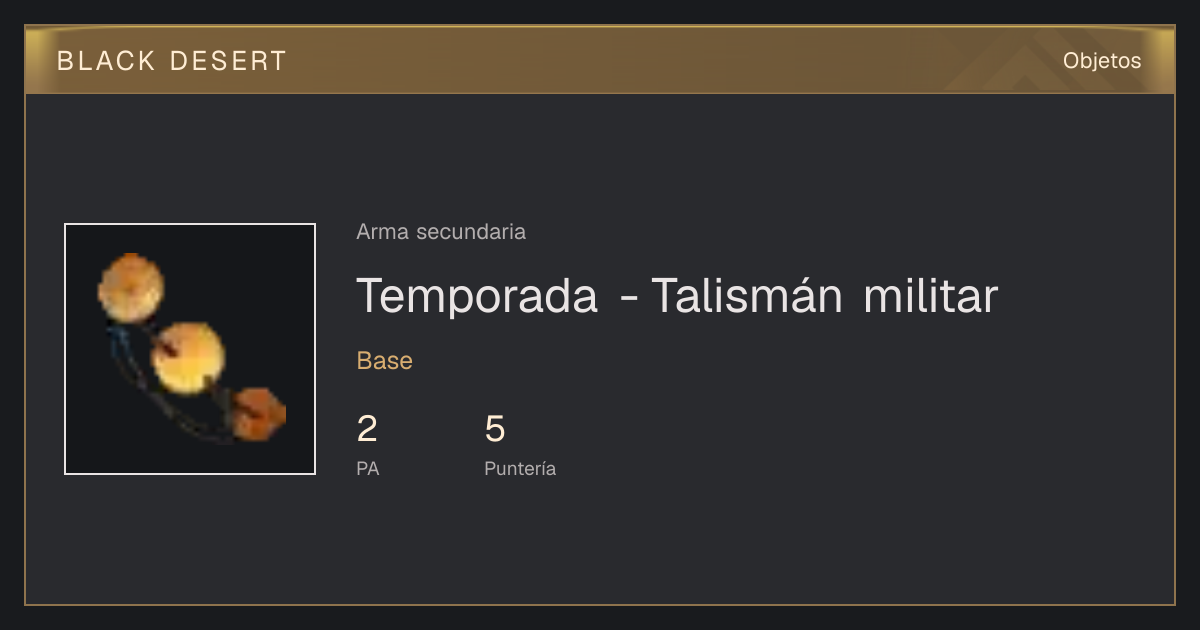1200x630 pixels.
Task: Click the dash between Temporada and Talismán
Action: [626, 299]
